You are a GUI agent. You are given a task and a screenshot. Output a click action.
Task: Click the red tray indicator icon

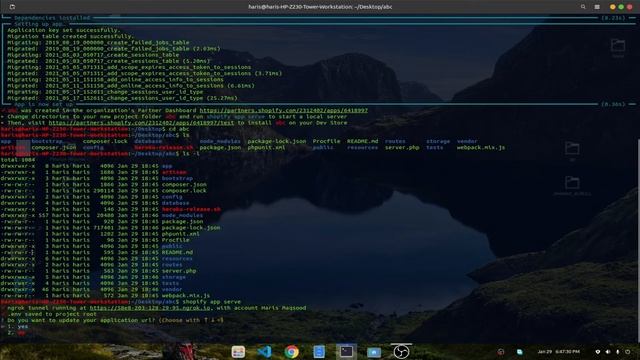tap(501, 352)
